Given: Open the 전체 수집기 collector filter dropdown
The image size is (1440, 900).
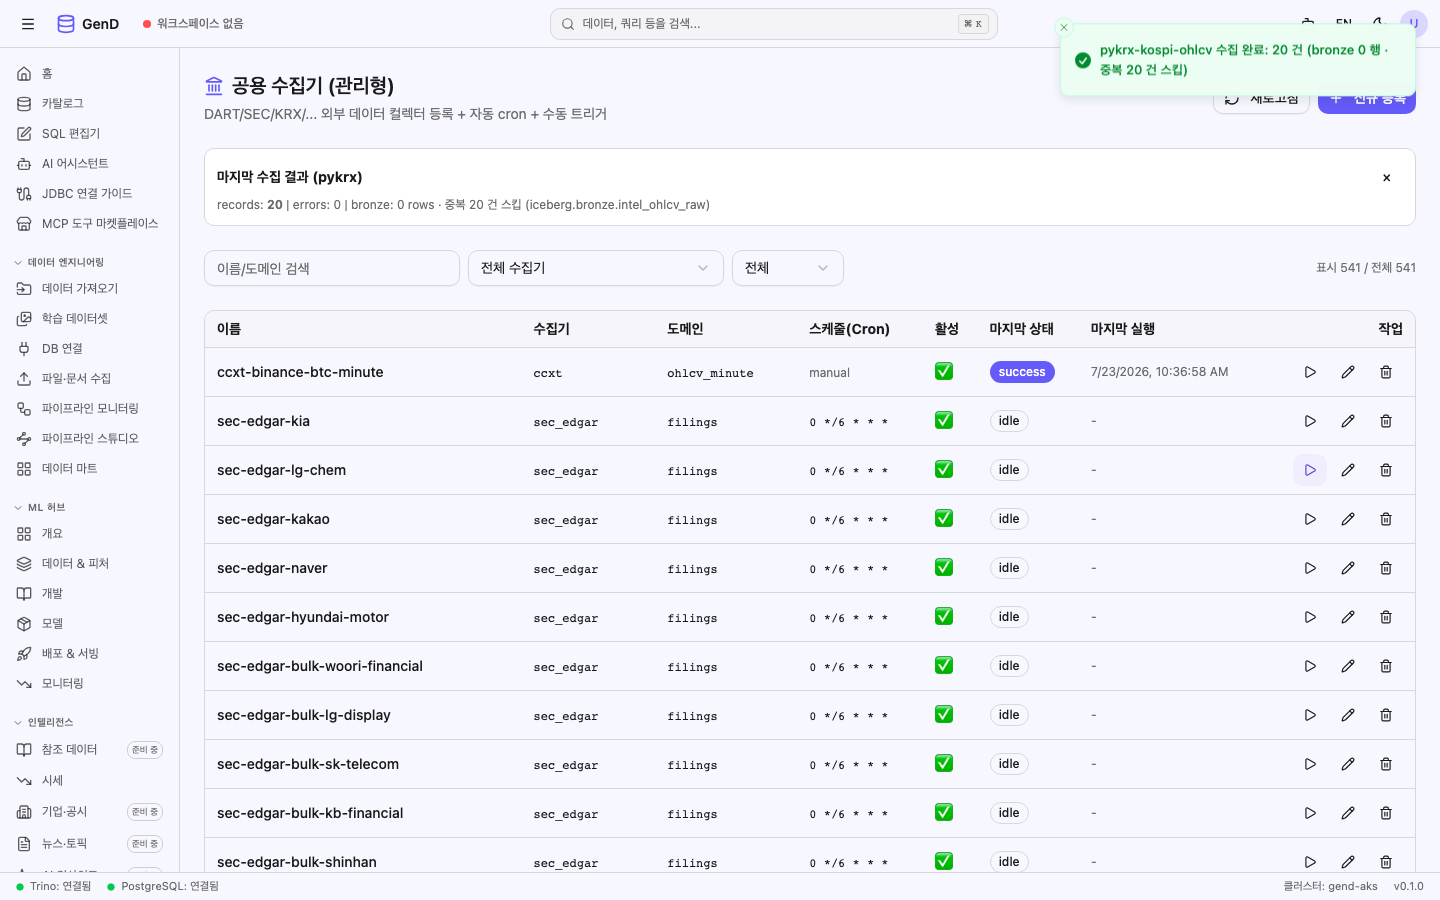Looking at the screenshot, I should tap(596, 268).
